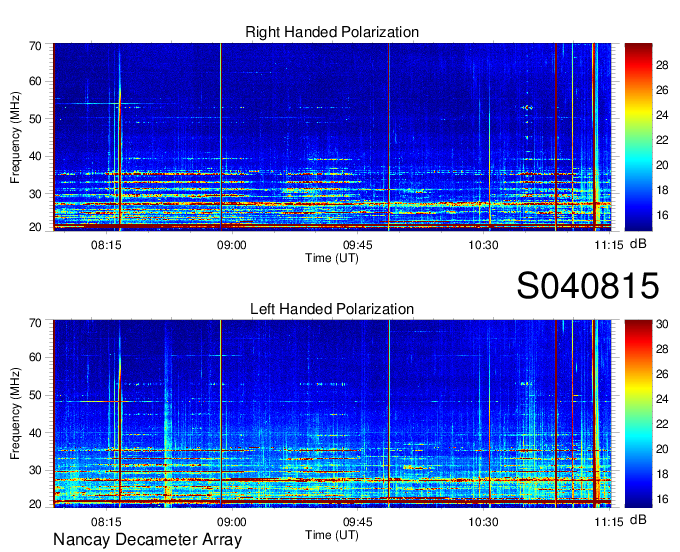
Task: Click the dB unit under Left Handed color scale
Action: click(x=638, y=520)
